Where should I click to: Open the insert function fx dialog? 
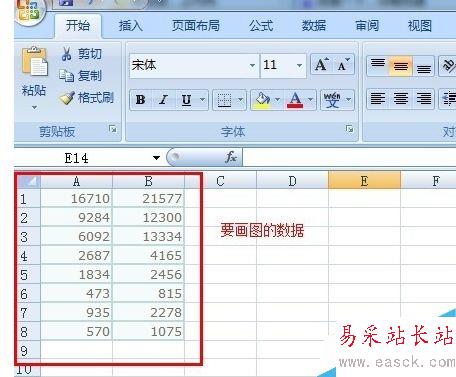click(231, 157)
